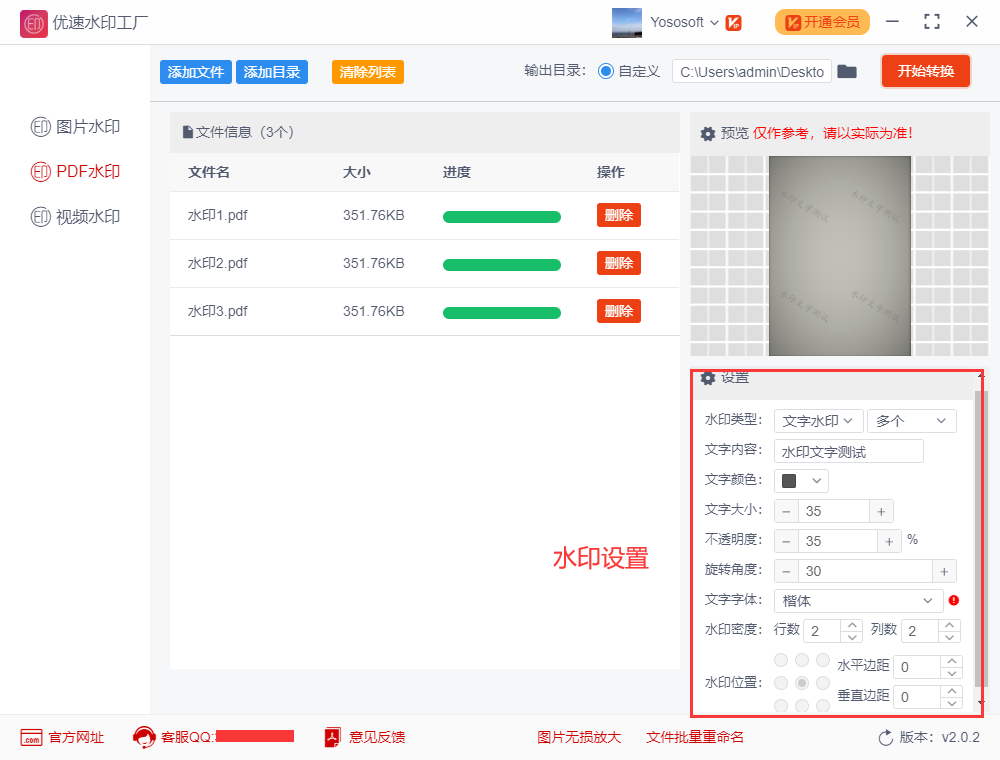Select the top-right watermark position radio
The image size is (1000, 760).
(x=823, y=660)
